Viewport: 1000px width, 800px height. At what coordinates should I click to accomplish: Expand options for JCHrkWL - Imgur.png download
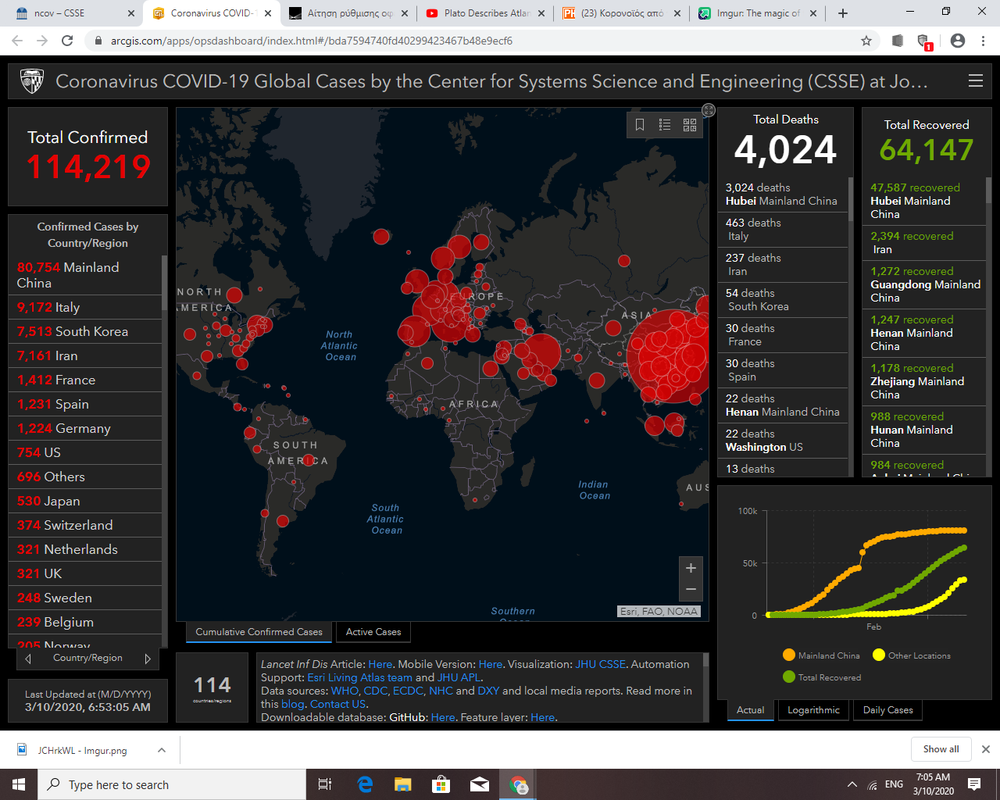pos(161,750)
